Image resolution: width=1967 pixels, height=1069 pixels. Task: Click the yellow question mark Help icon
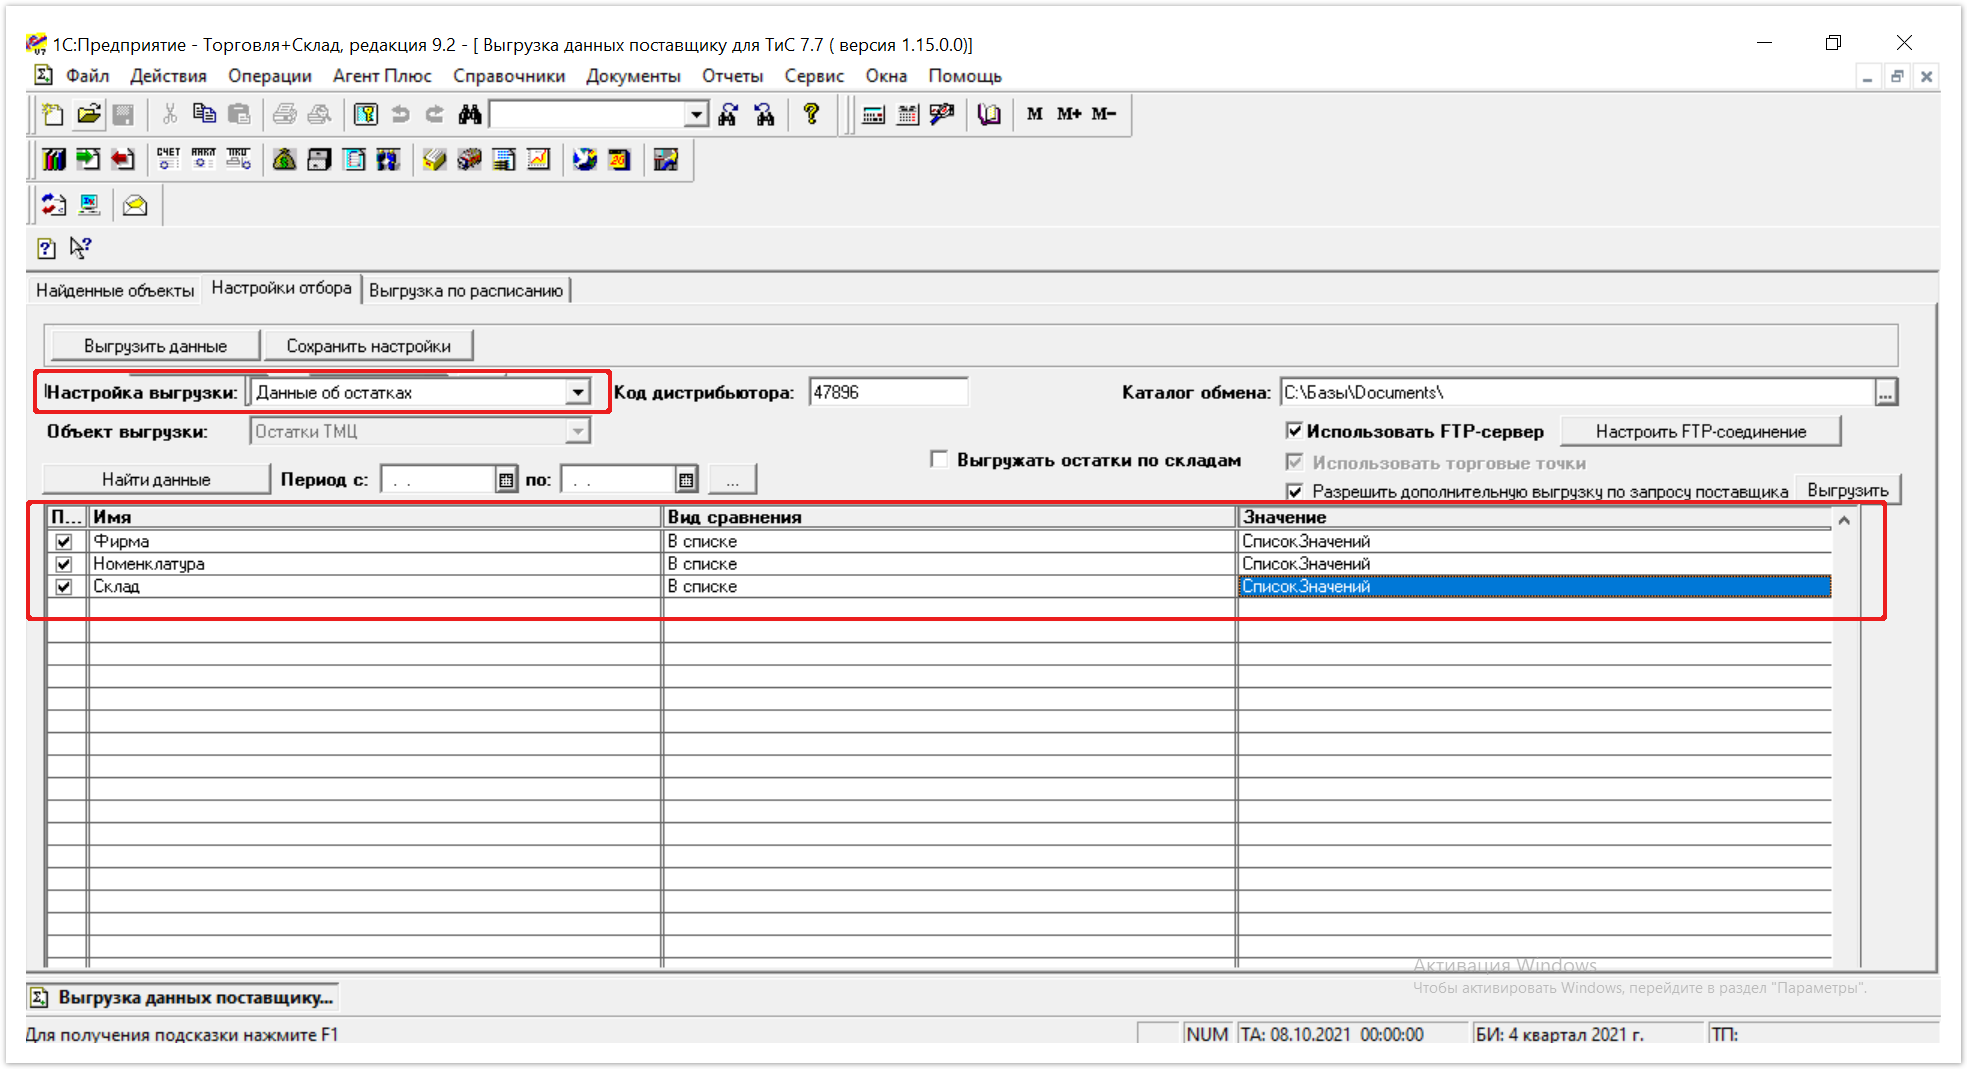pos(811,114)
